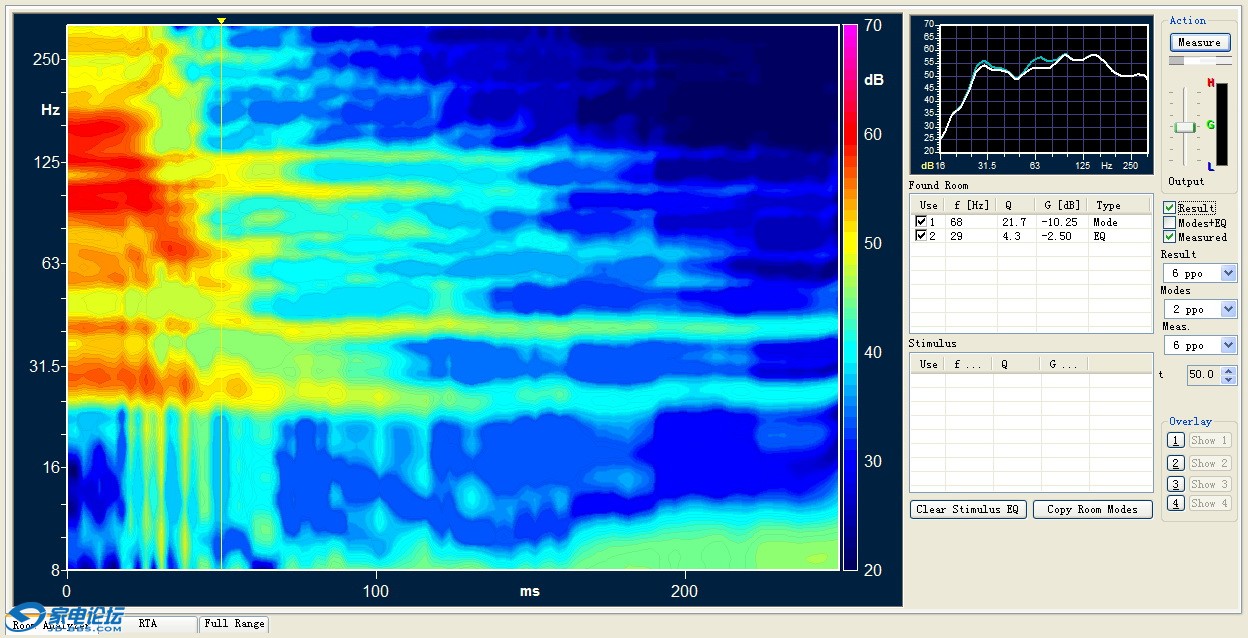Click the yellow time cursor marker
Image resolution: width=1248 pixels, height=638 pixels.
(x=221, y=21)
